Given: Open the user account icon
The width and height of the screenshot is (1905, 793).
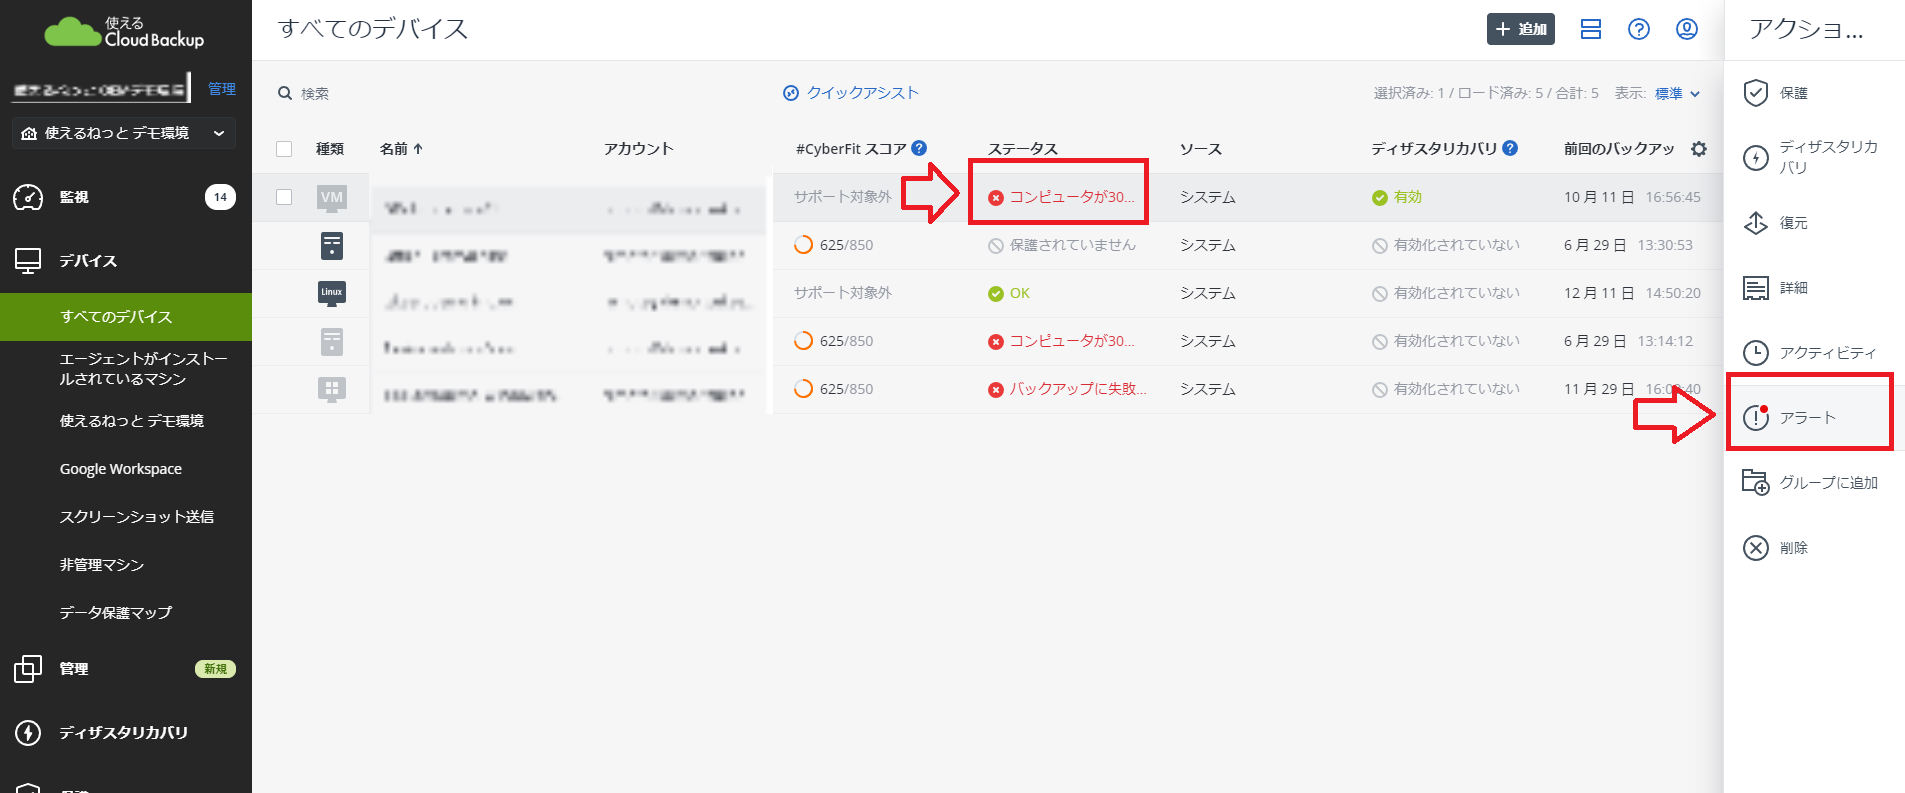Looking at the screenshot, I should [1687, 29].
